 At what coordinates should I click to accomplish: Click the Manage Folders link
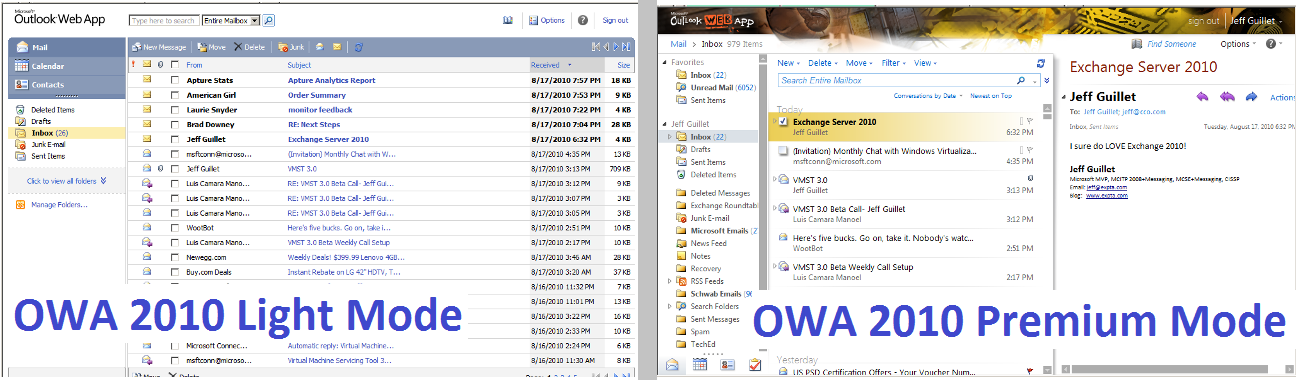[51, 205]
